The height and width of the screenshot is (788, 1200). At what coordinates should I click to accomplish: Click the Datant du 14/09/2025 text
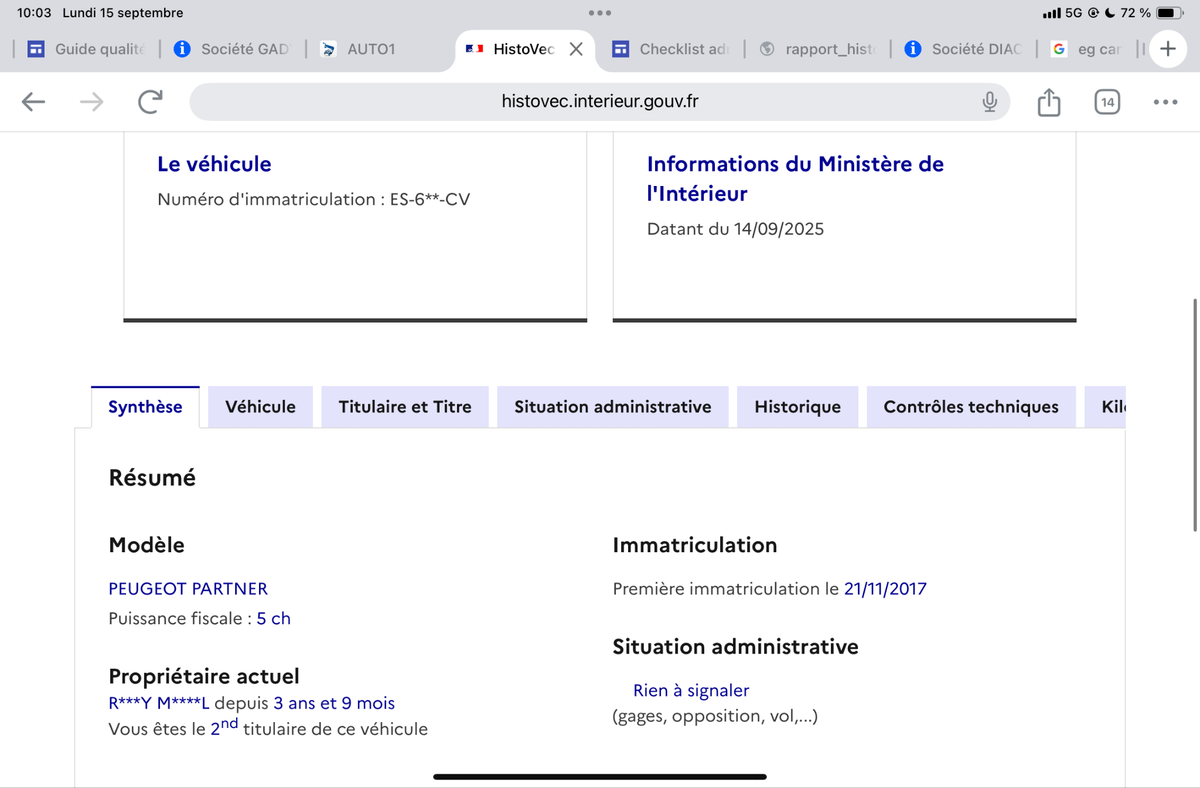click(x=735, y=229)
